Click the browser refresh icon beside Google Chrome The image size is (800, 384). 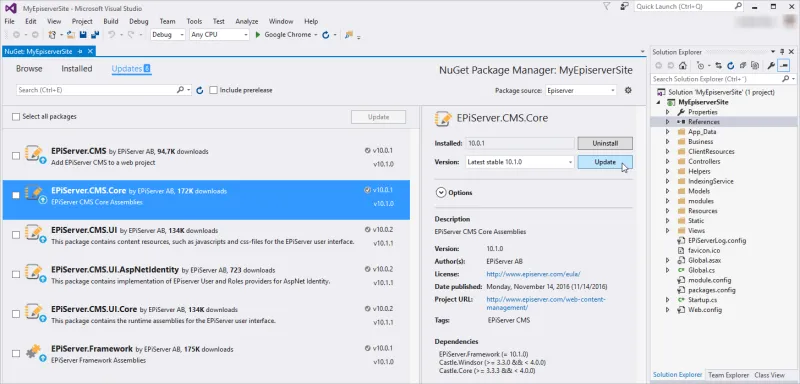[326, 35]
